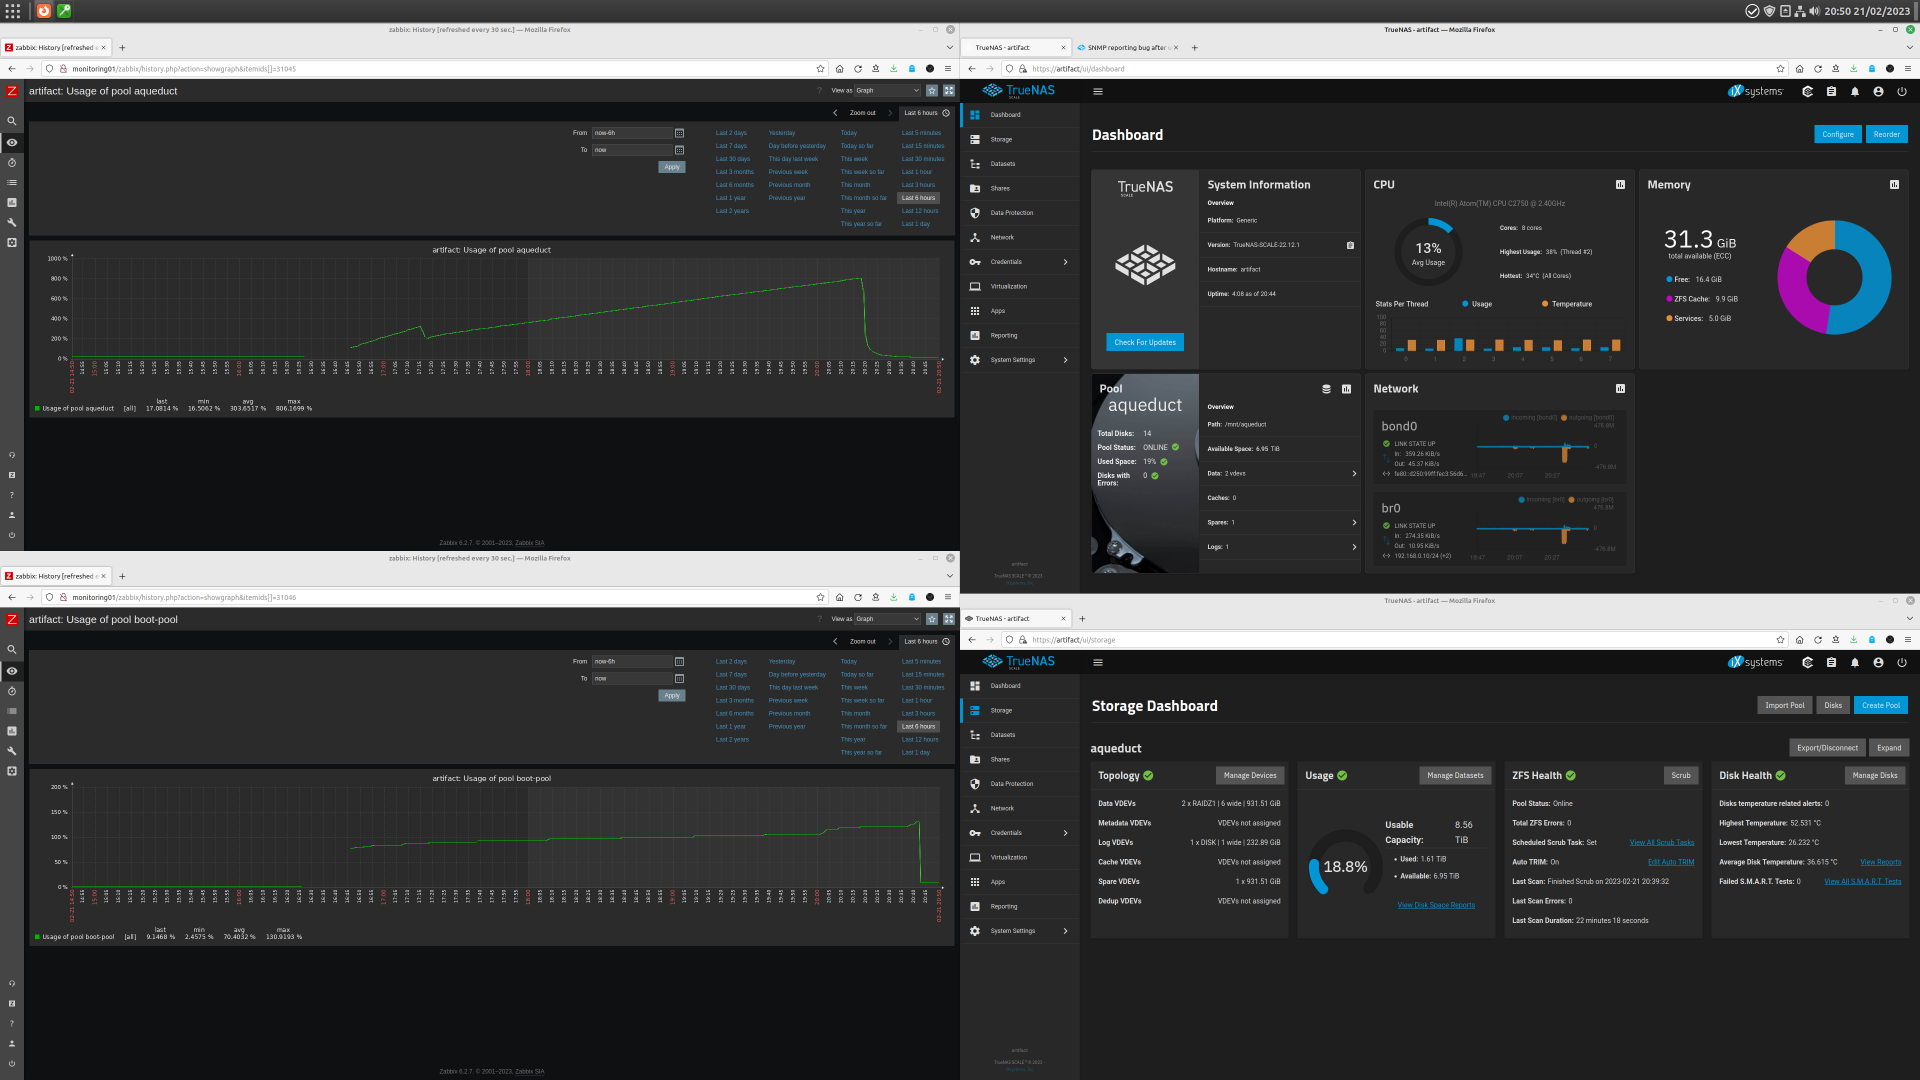This screenshot has height=1080, width=1920.
Task: Copy TrueNAS version with clipboard icon
Action: (x=1350, y=245)
